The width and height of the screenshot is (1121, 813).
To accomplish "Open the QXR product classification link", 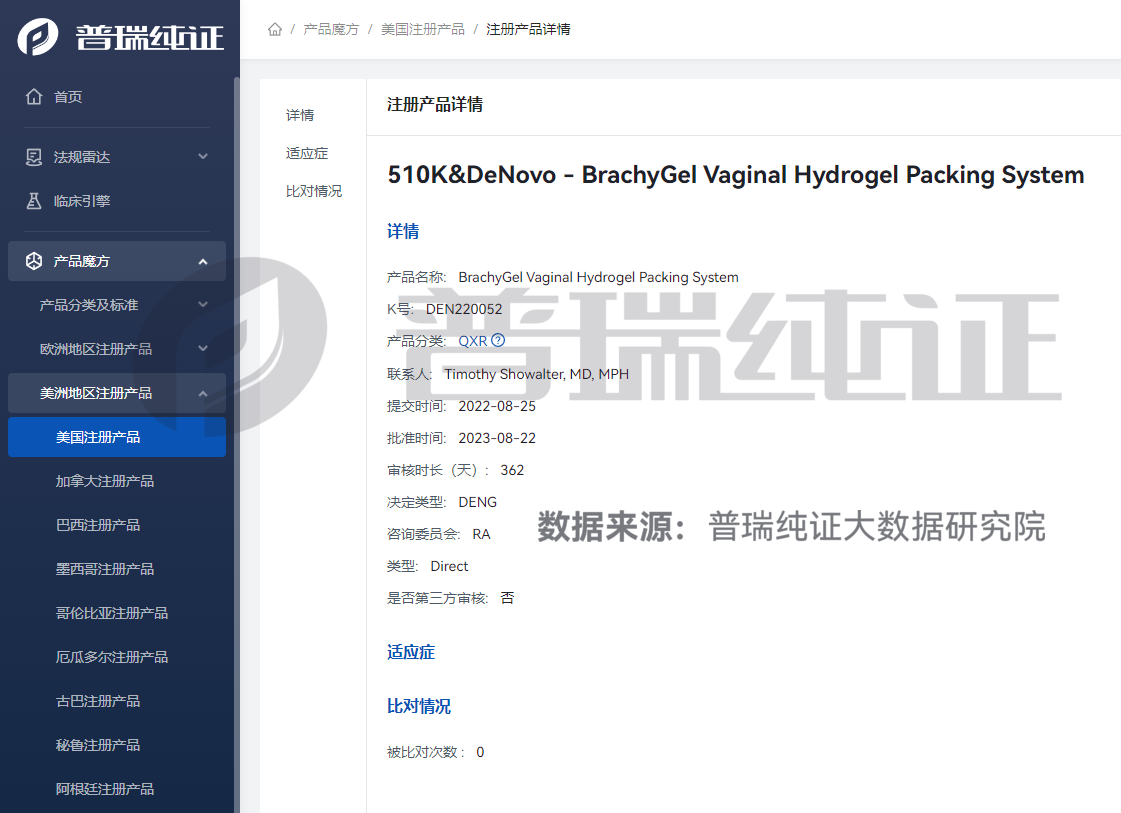I will [473, 341].
